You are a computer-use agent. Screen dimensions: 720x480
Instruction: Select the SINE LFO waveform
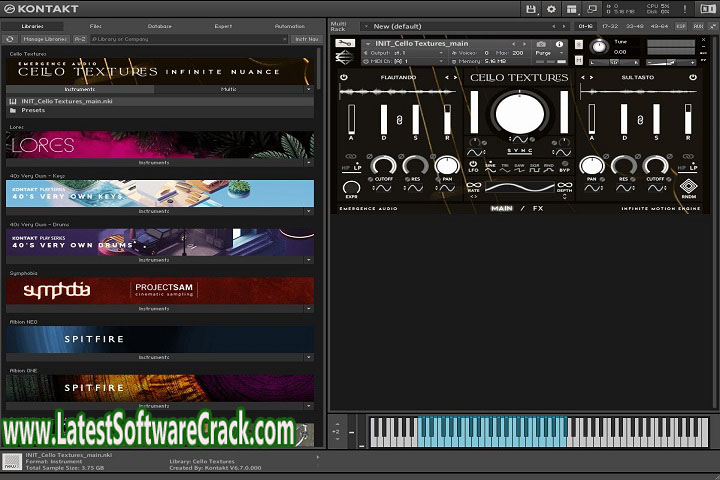pos(490,168)
